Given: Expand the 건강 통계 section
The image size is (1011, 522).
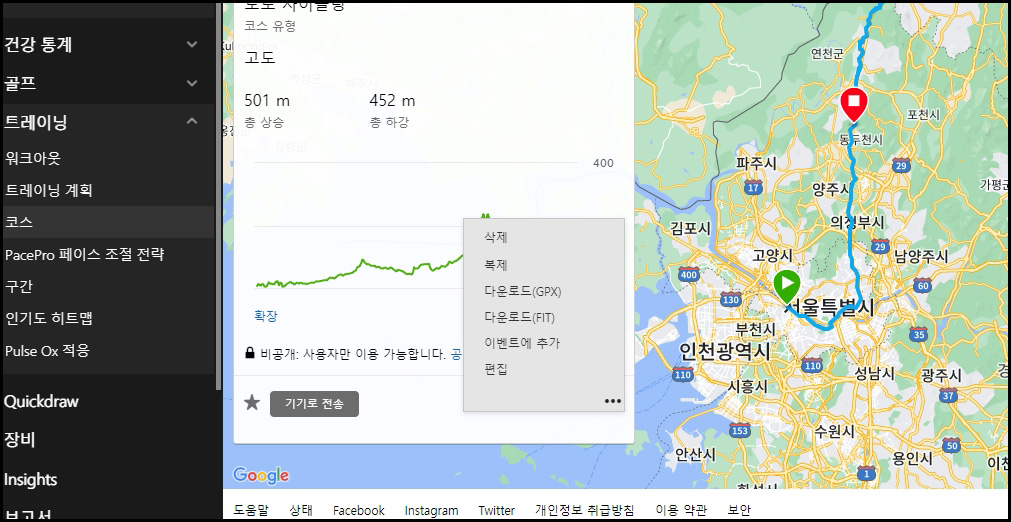Looking at the screenshot, I should [x=108, y=44].
